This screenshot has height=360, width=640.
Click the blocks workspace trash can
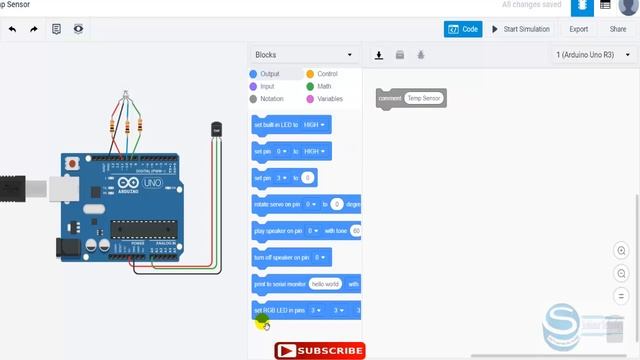[x=615, y=329]
